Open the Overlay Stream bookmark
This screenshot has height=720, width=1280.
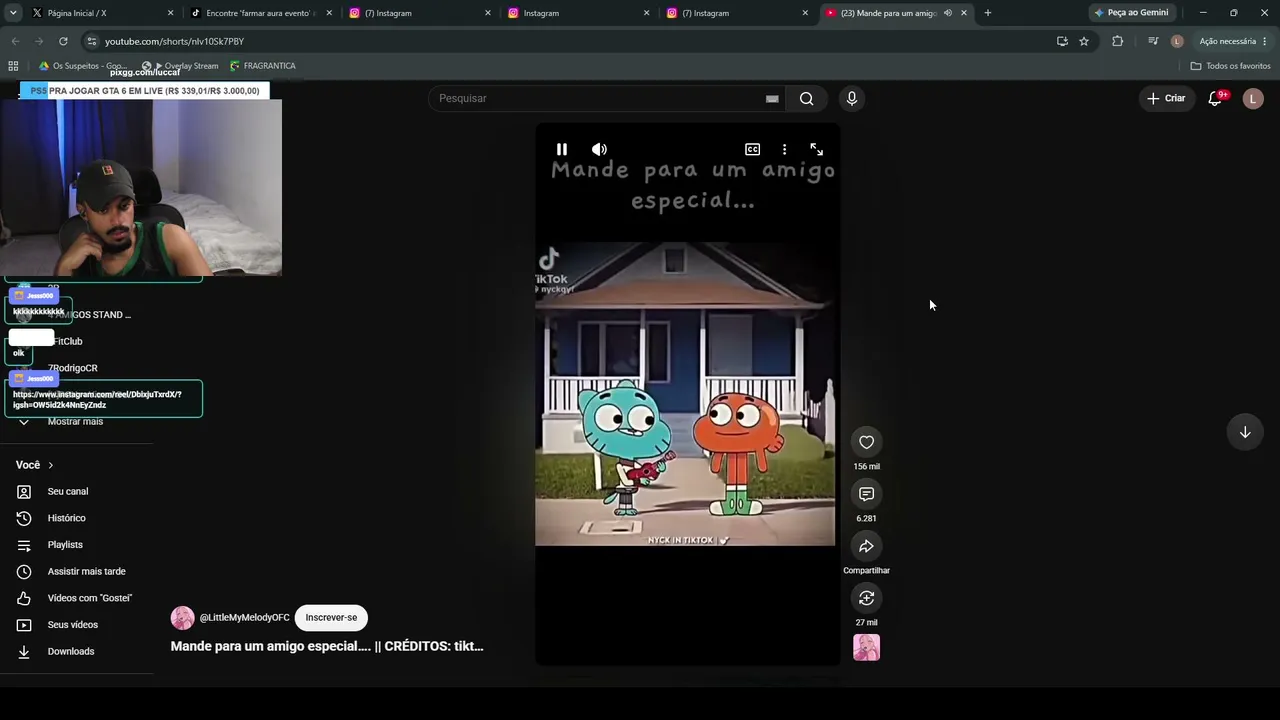pos(186,66)
